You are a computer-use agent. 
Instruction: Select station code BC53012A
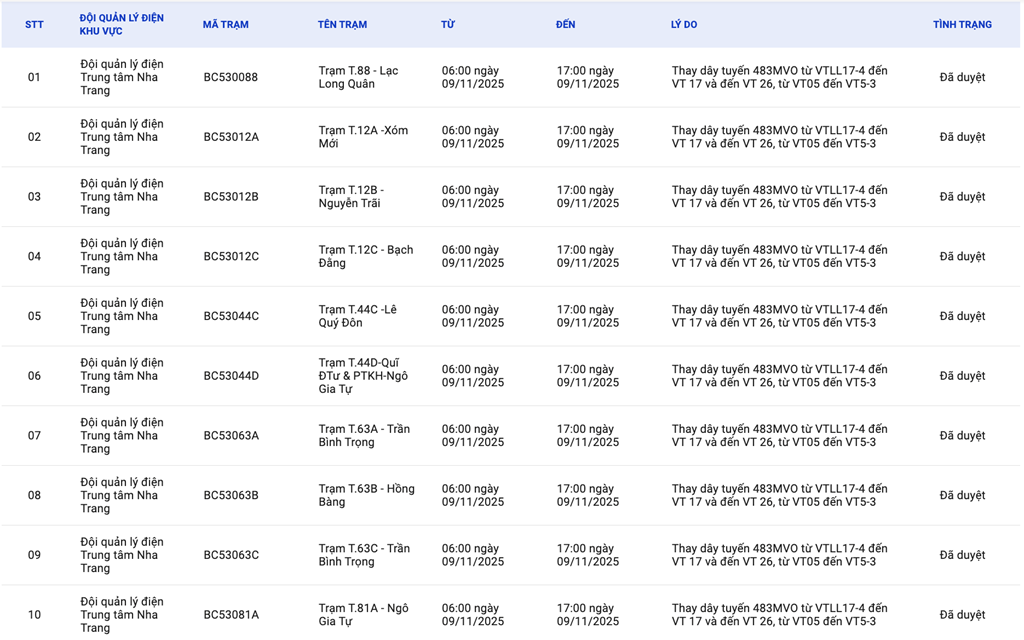pyautogui.click(x=231, y=137)
